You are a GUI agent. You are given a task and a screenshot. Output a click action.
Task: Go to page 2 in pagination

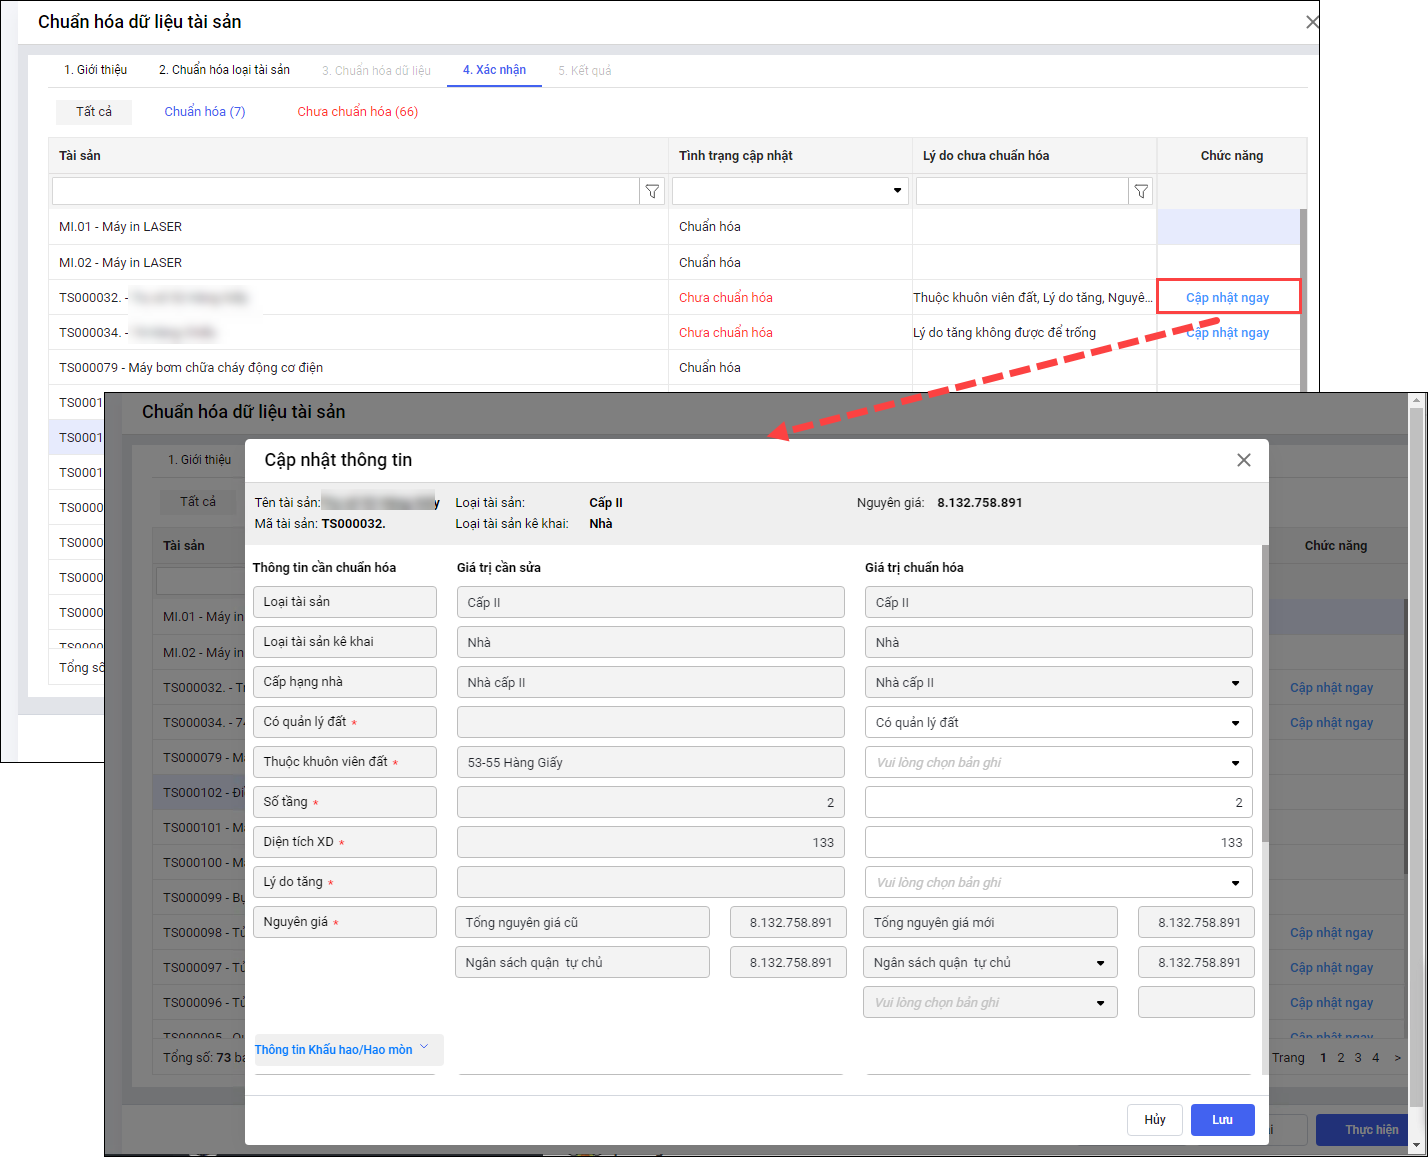1341,1057
